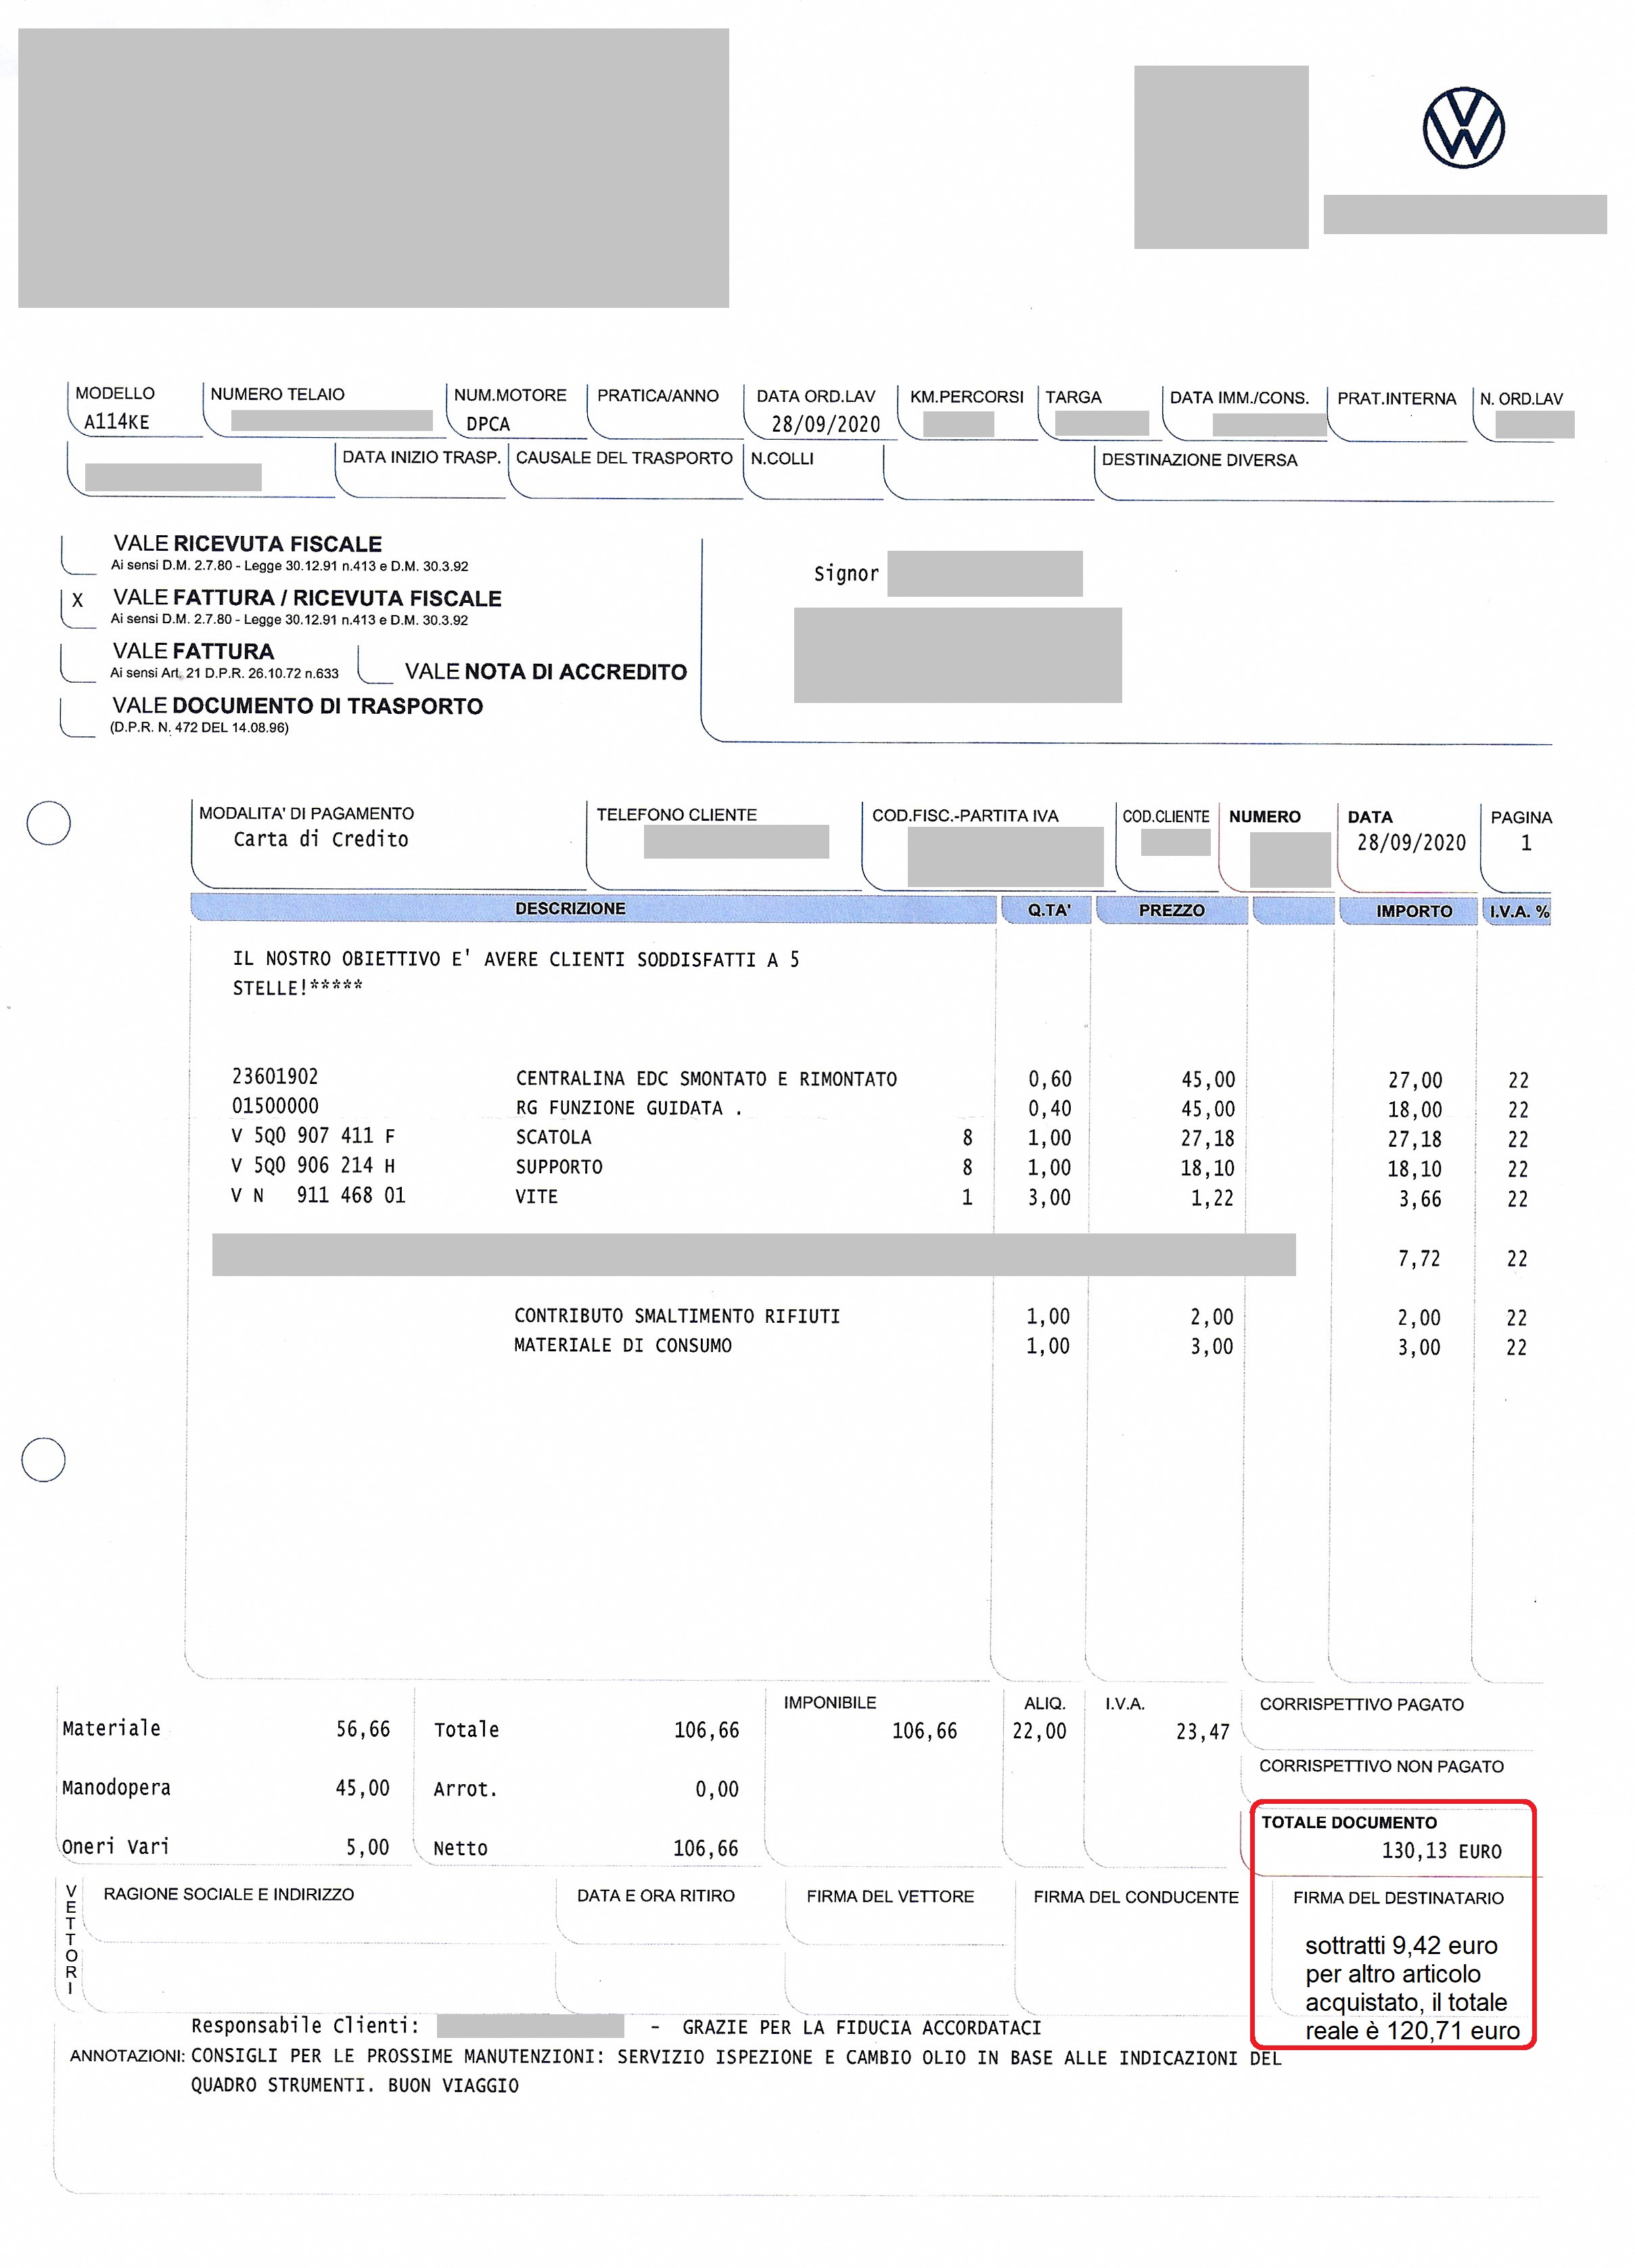The width and height of the screenshot is (1635, 2268).
Task: Tick the VALE NOTA DI ACCREDITO checkbox
Action: point(376,664)
